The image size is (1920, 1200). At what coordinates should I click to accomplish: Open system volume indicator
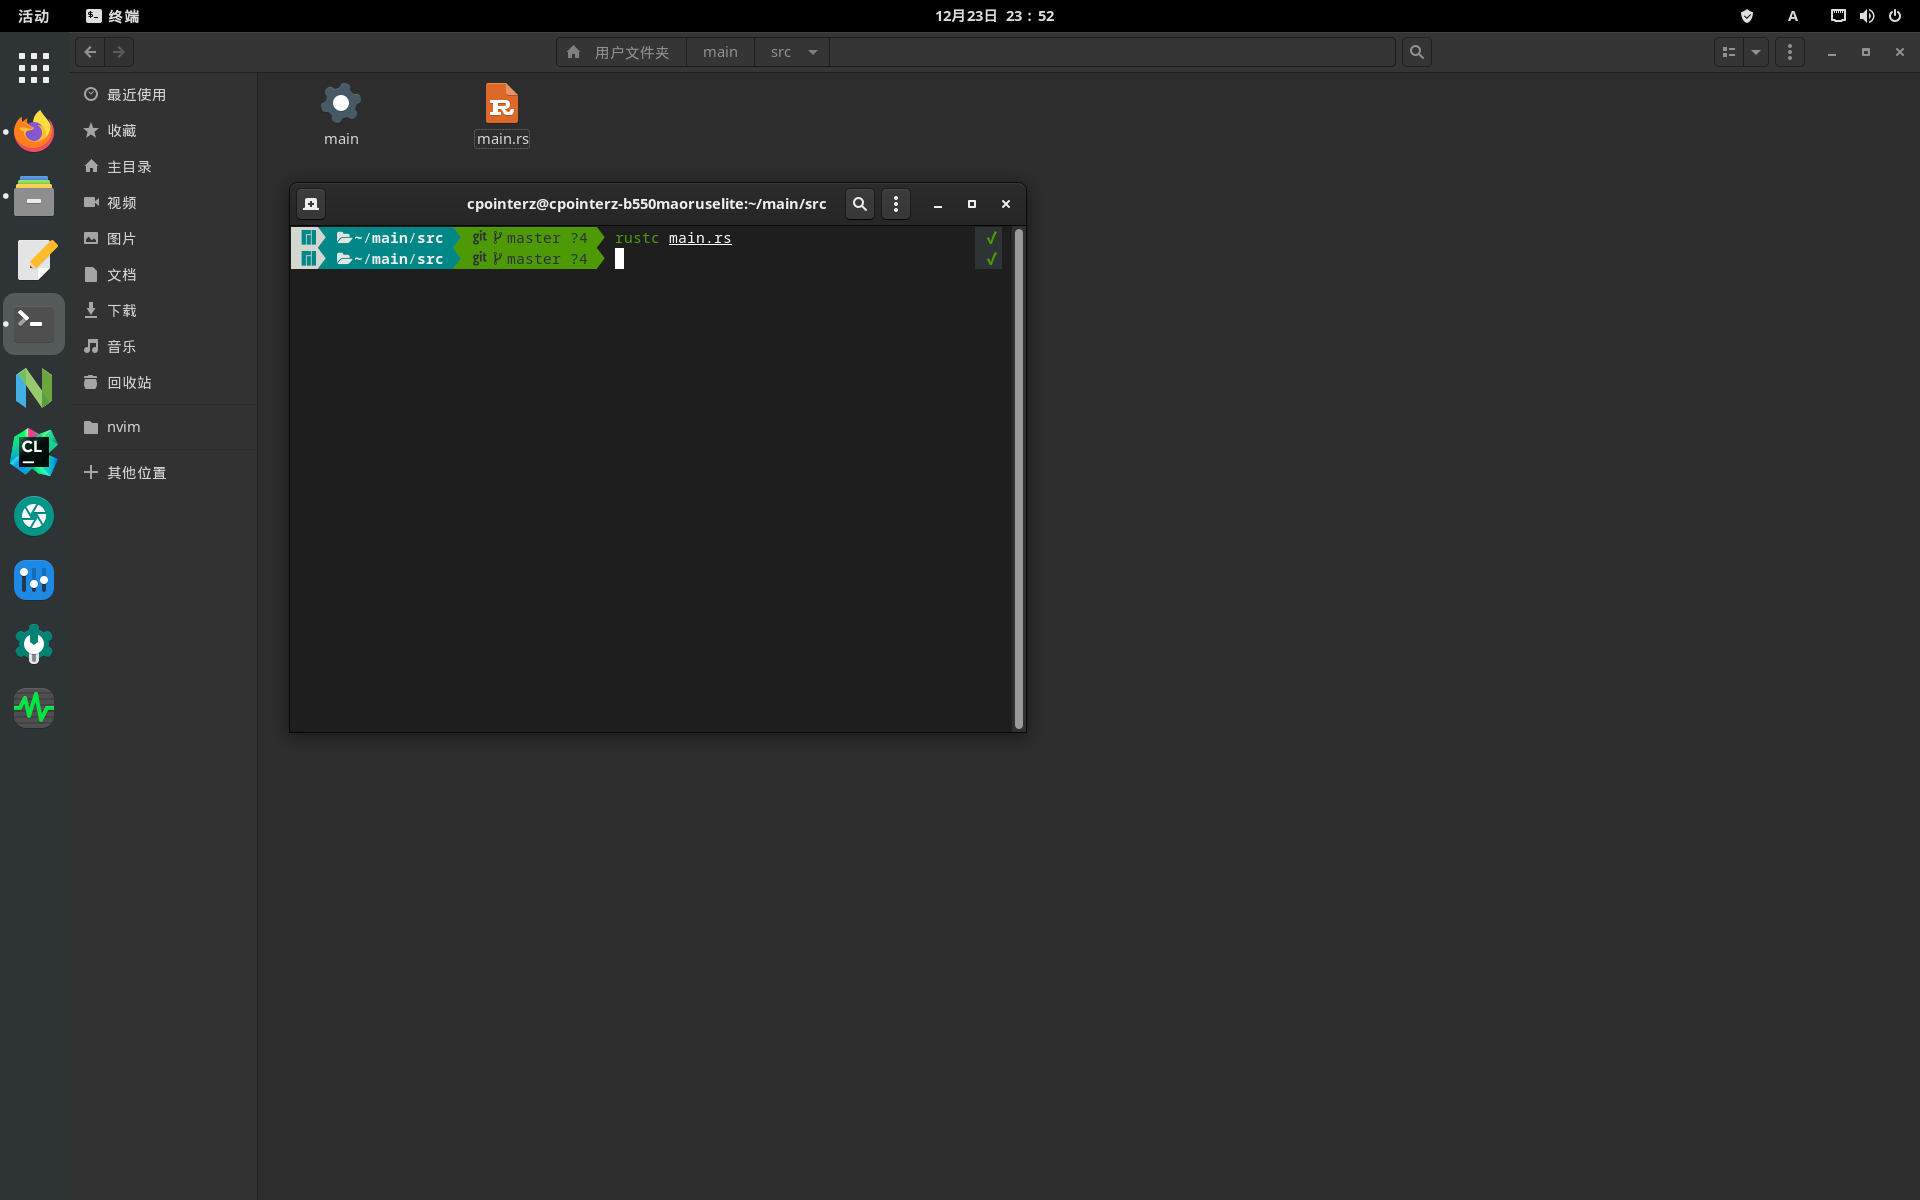[x=1866, y=16]
